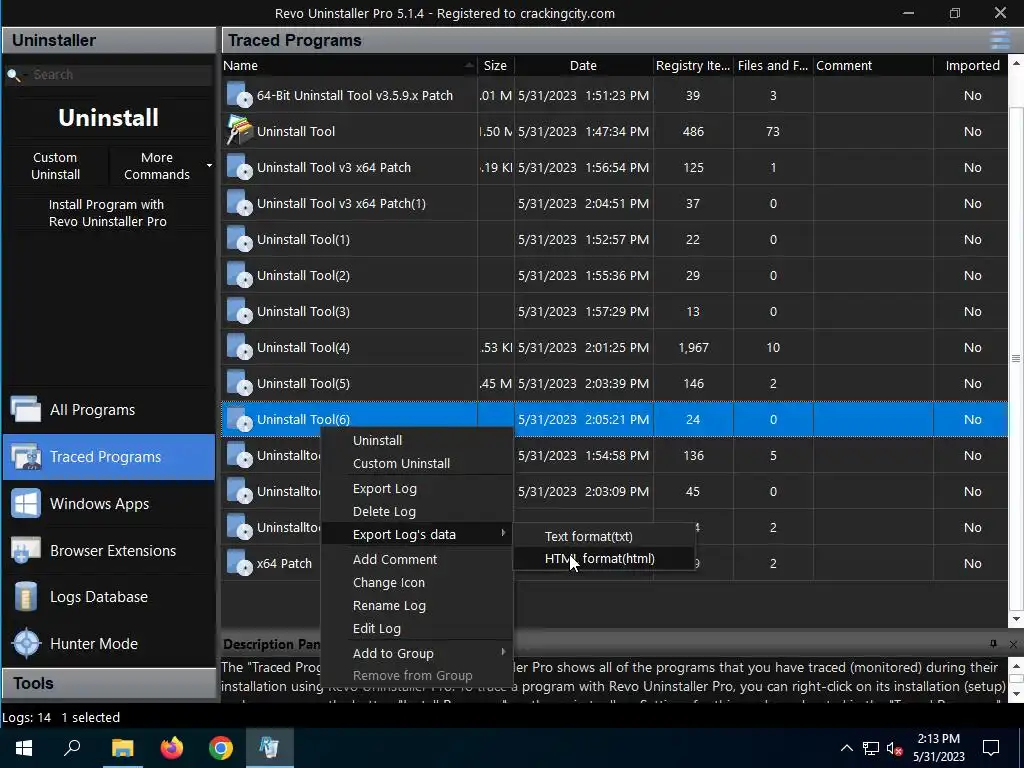The image size is (1024, 768).
Task: Click the icon beside Uninstall Tool v3 x64 Patch(1)
Action: coord(239,203)
